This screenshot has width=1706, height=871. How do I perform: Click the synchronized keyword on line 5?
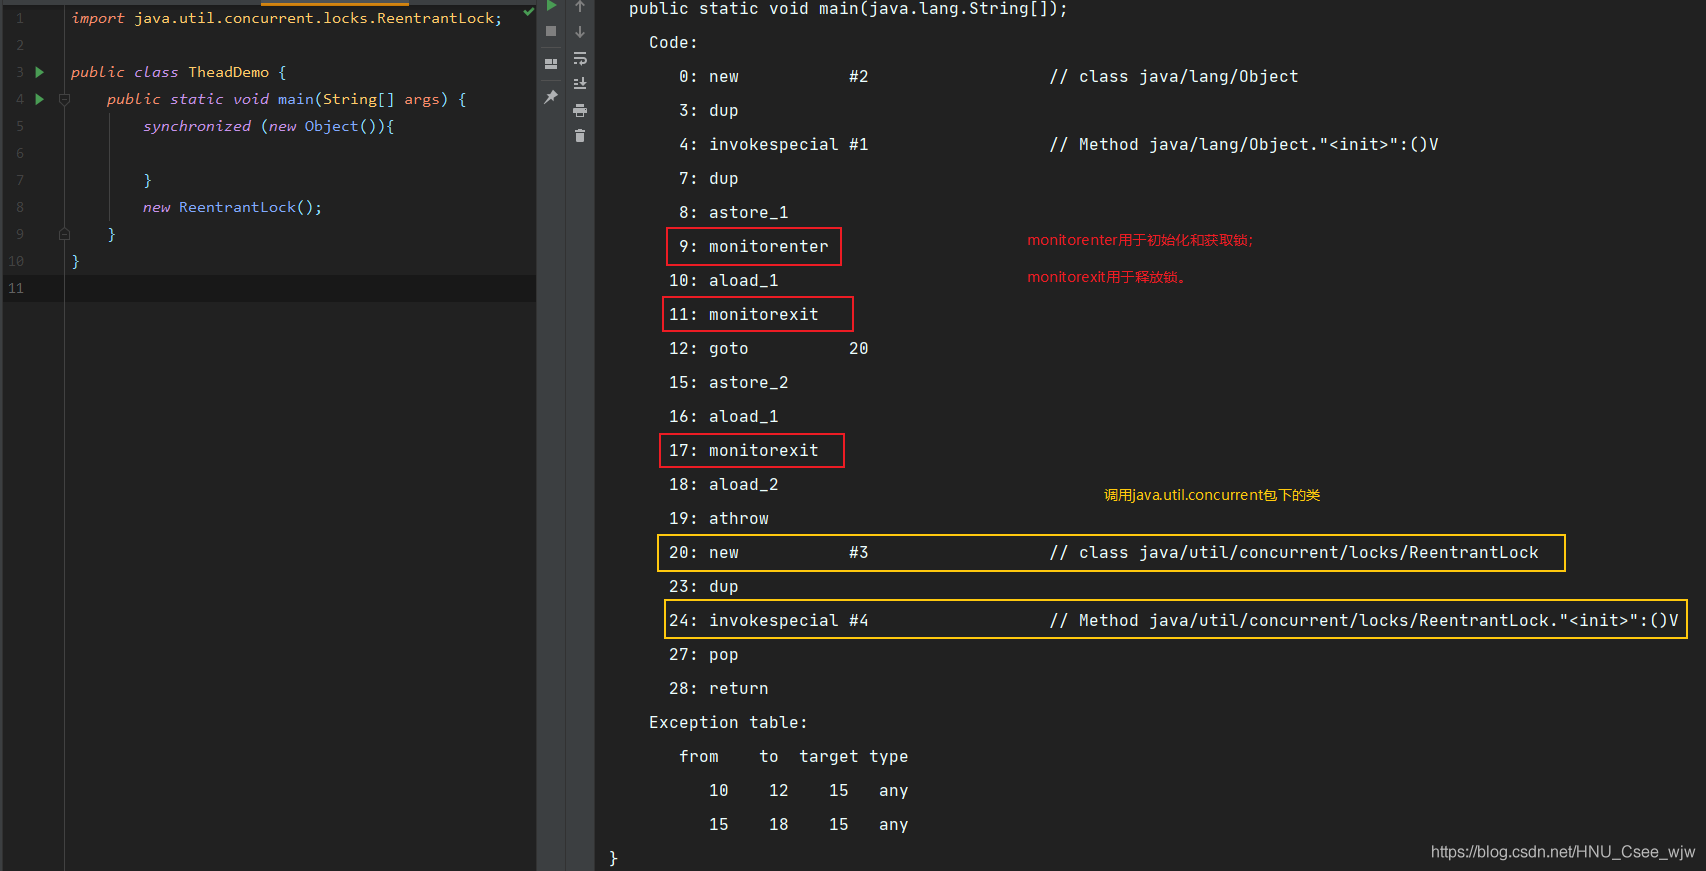197,126
